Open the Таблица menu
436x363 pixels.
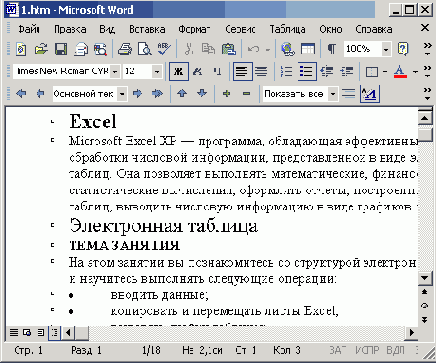point(287,29)
